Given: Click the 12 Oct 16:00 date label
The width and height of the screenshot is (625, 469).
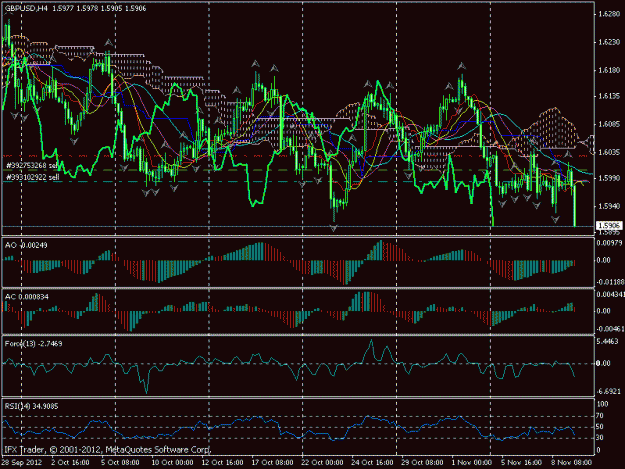Looking at the screenshot, I should tap(222, 463).
